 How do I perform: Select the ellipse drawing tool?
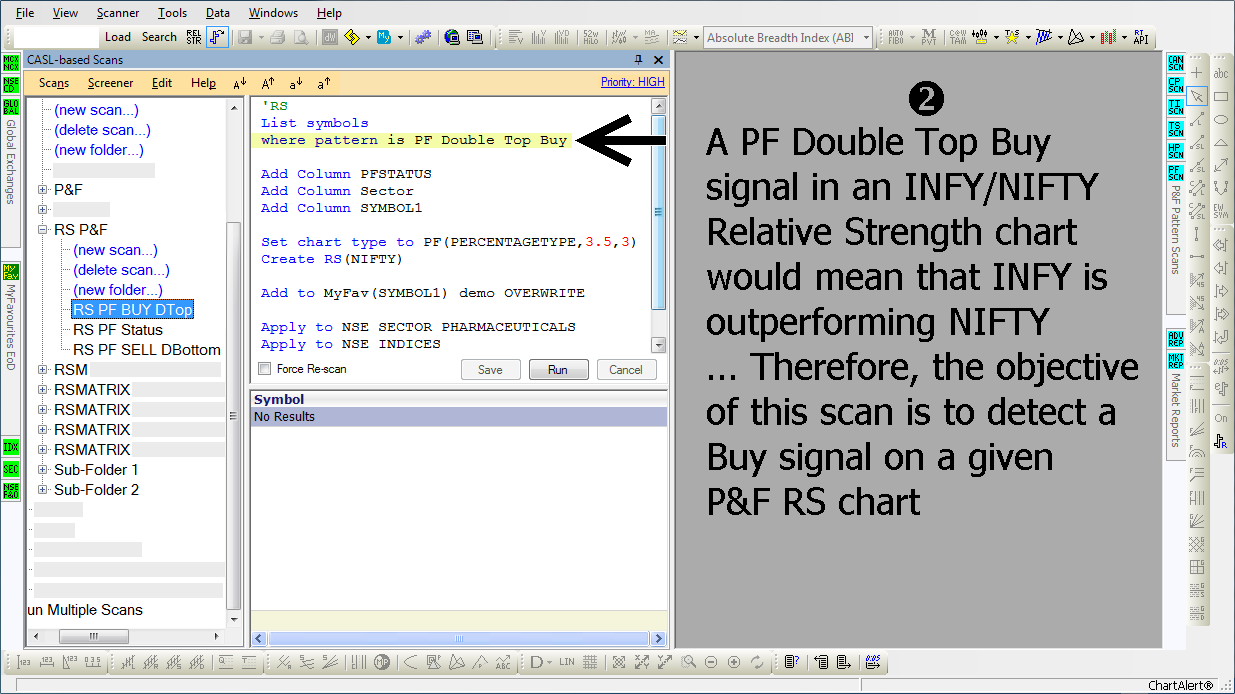[x=1221, y=119]
